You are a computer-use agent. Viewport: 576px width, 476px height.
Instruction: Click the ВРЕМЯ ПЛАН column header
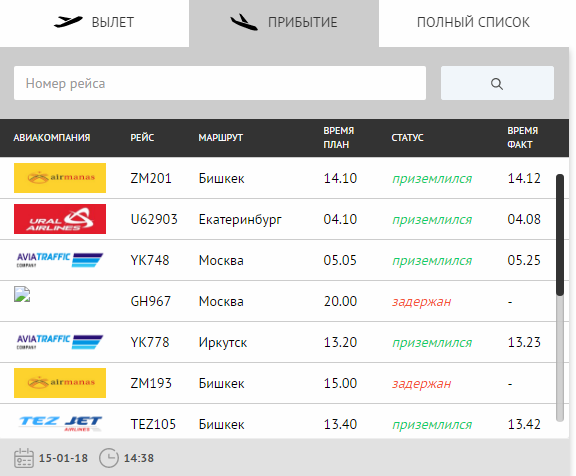coord(339,138)
